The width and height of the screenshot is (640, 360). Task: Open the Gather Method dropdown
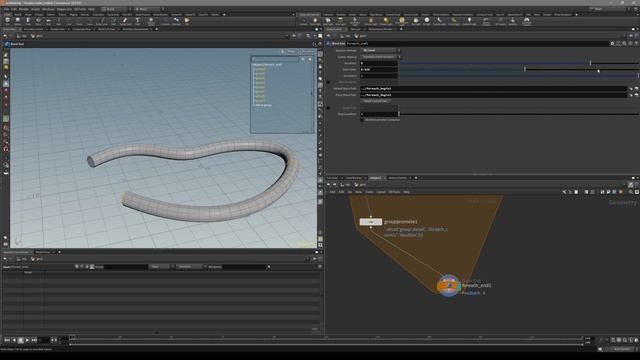pyautogui.click(x=381, y=57)
